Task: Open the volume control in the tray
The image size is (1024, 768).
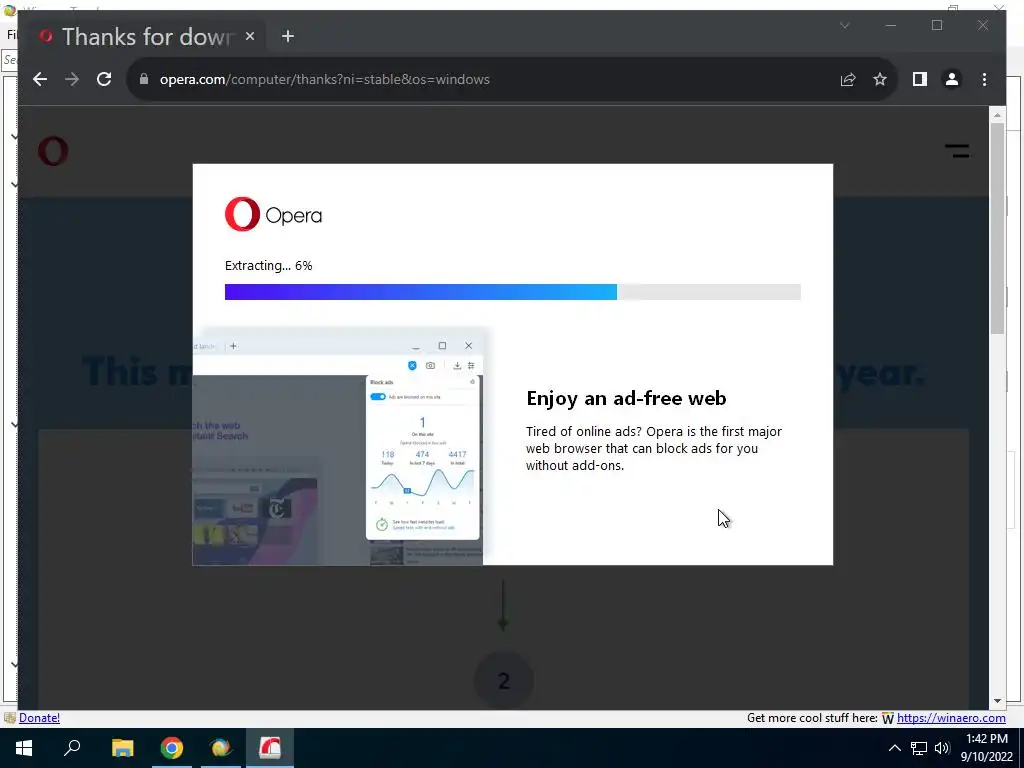Action: 942,748
